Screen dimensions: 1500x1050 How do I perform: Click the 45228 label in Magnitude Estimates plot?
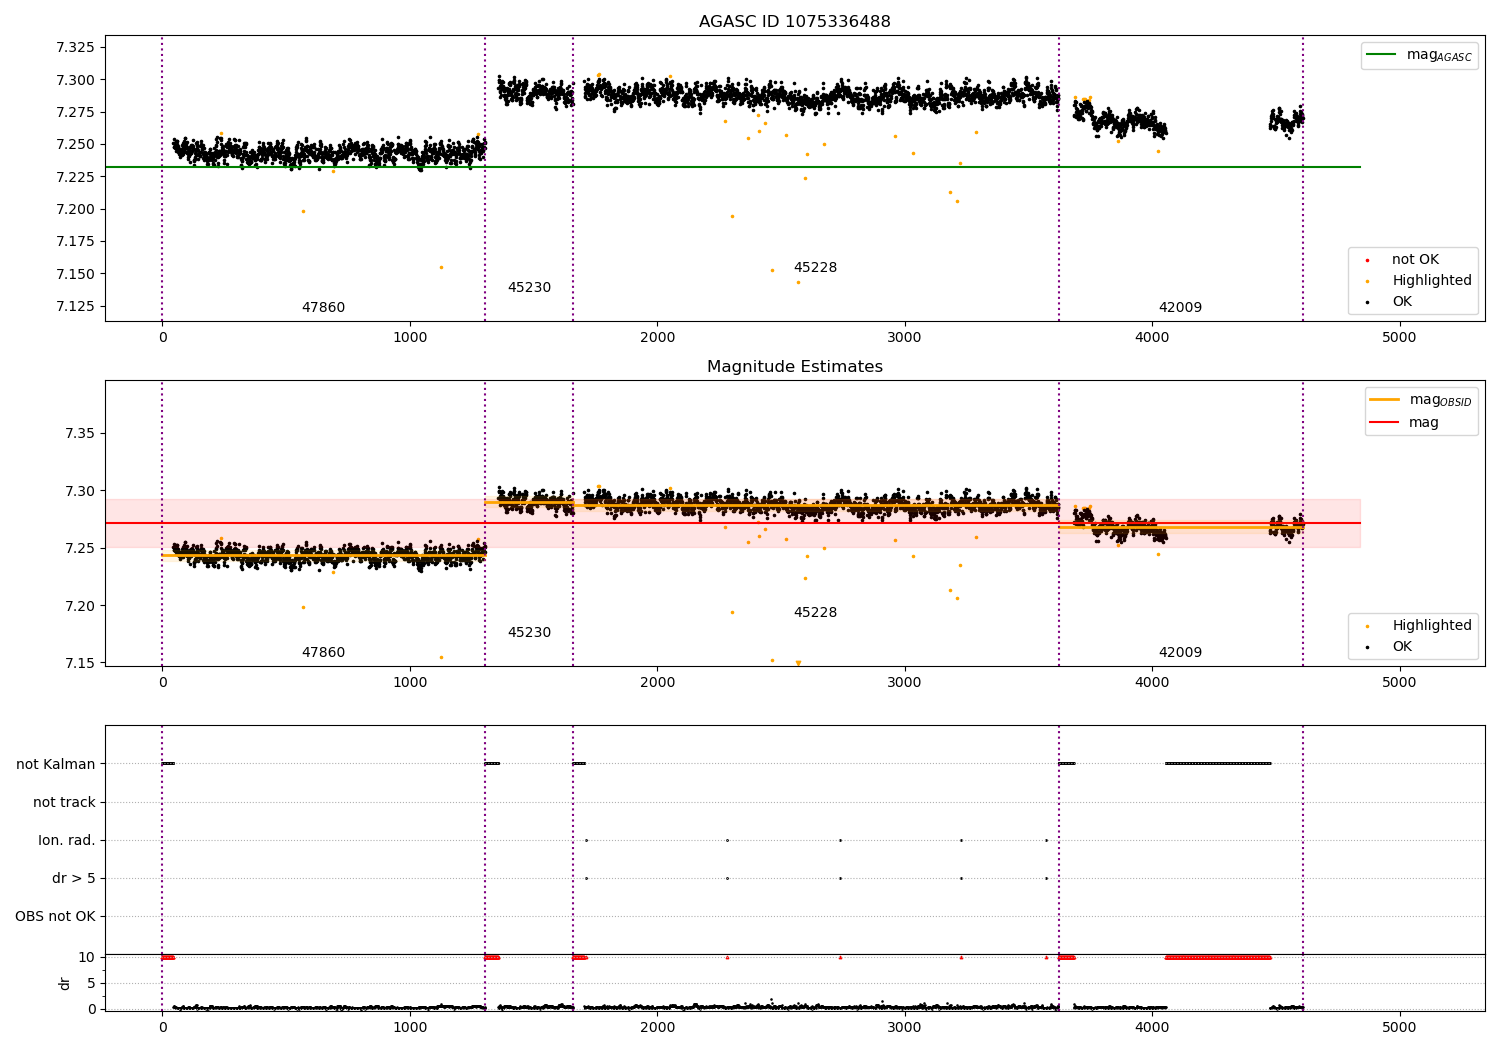tap(815, 613)
